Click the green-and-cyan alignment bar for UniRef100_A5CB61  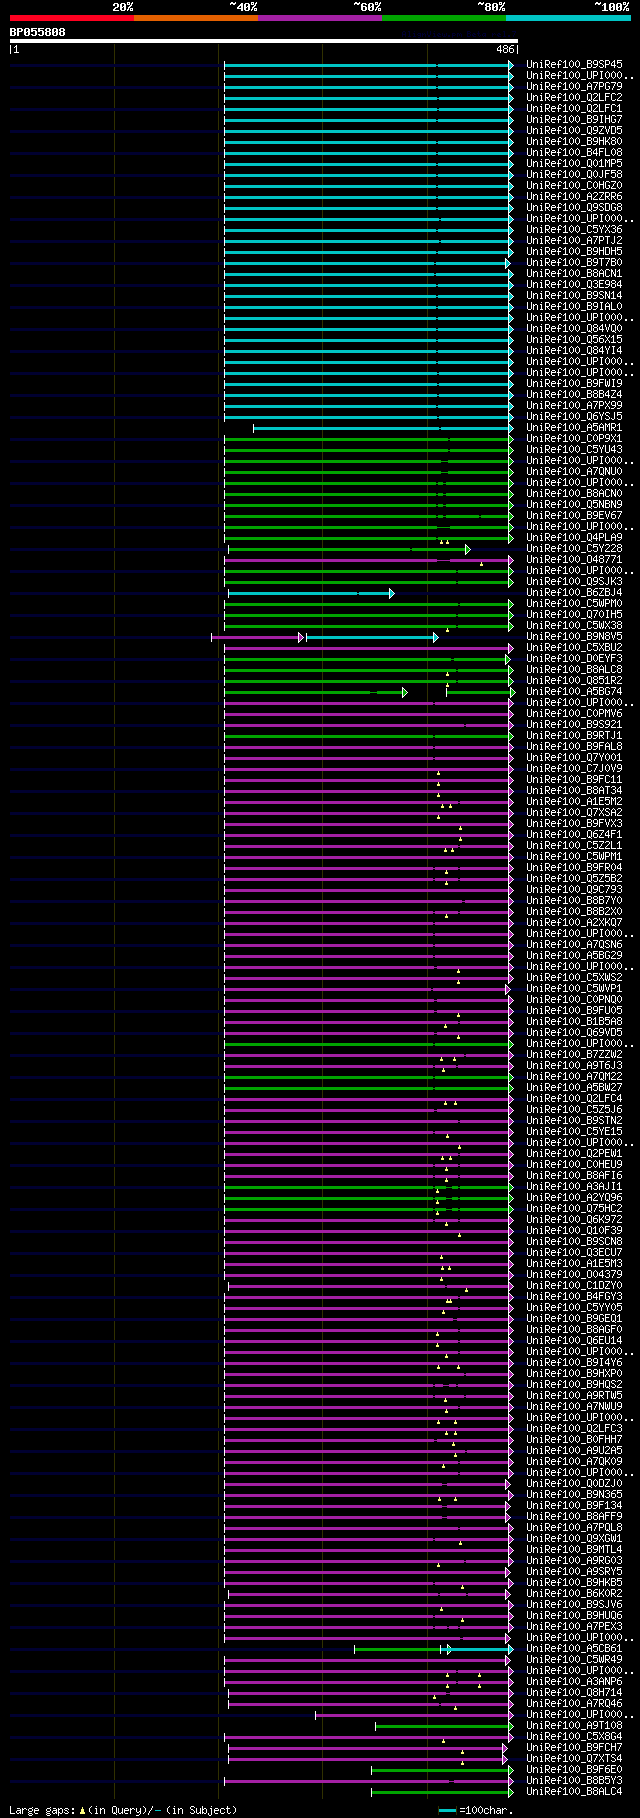tap(433, 1649)
